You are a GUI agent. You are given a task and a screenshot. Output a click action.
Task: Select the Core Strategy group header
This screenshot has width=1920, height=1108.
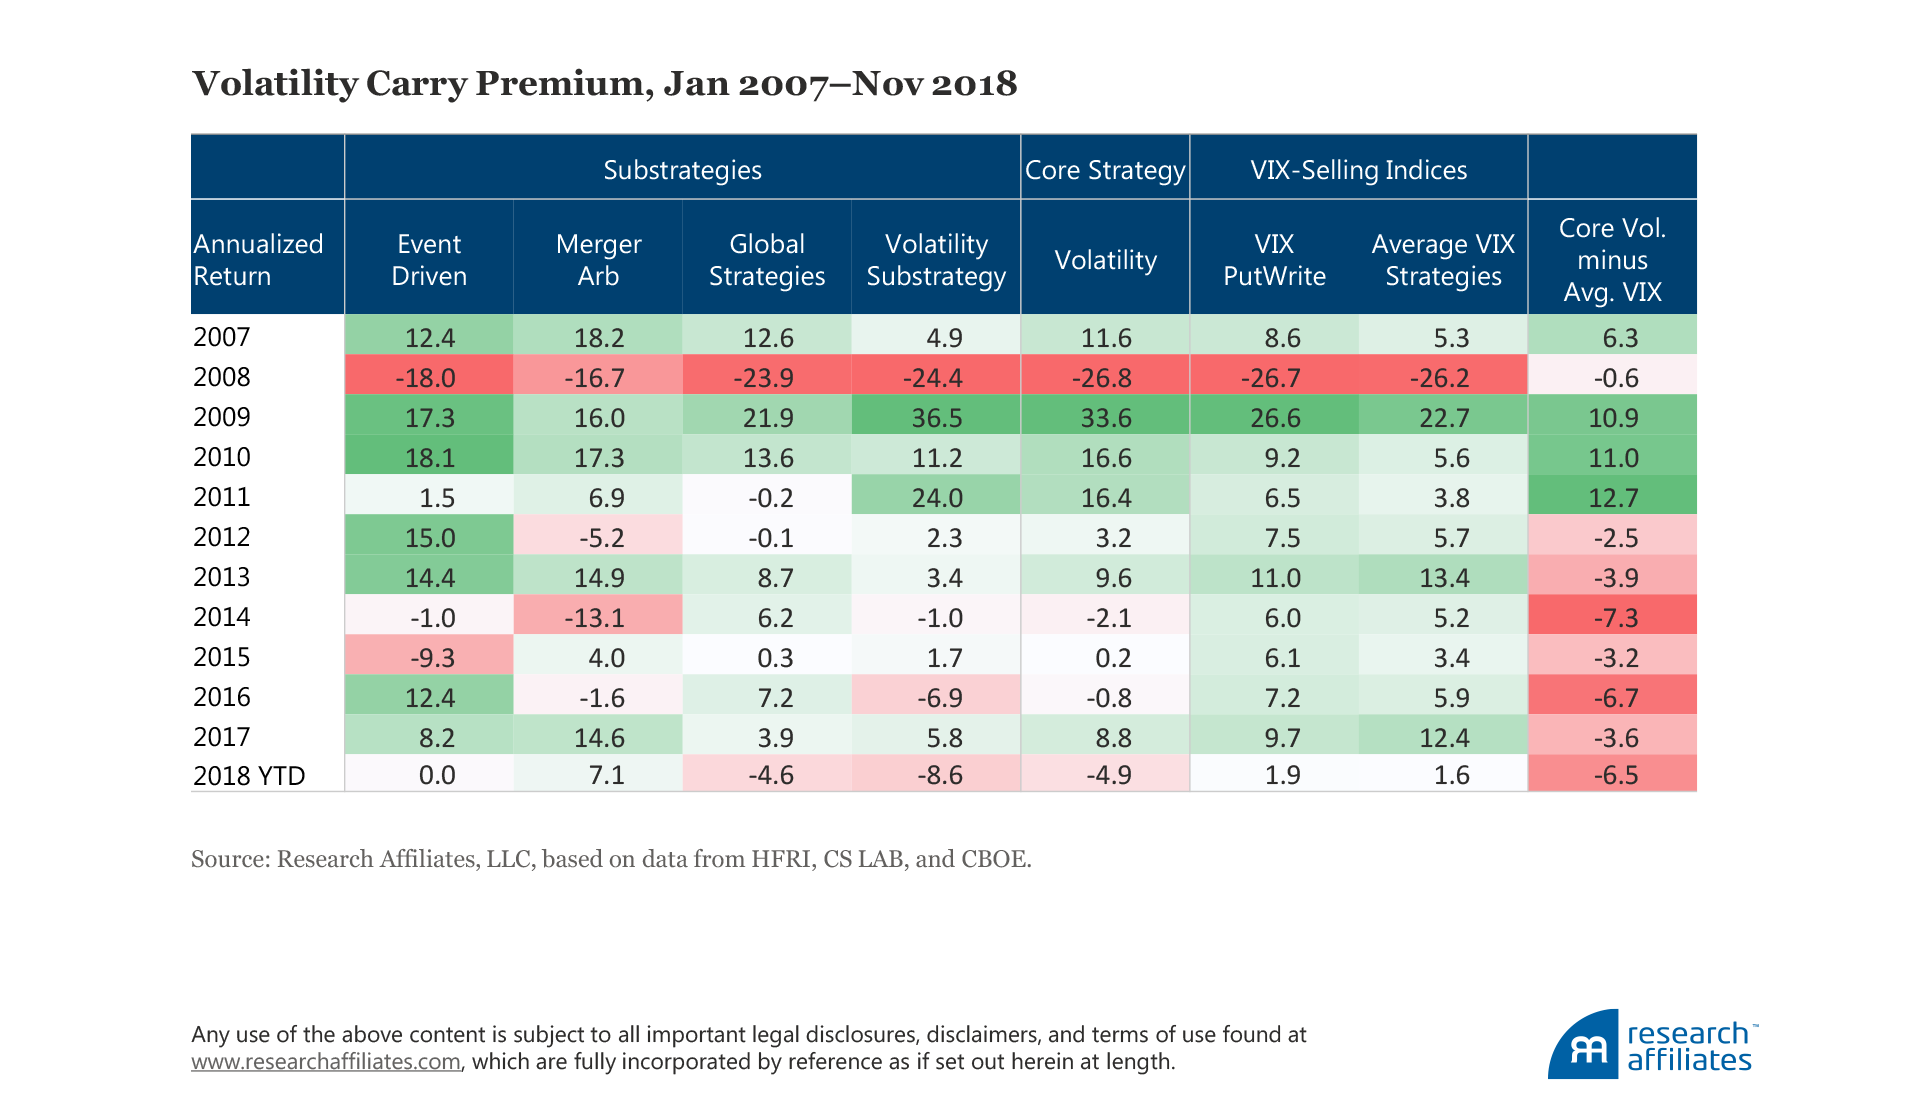[x=1105, y=170]
